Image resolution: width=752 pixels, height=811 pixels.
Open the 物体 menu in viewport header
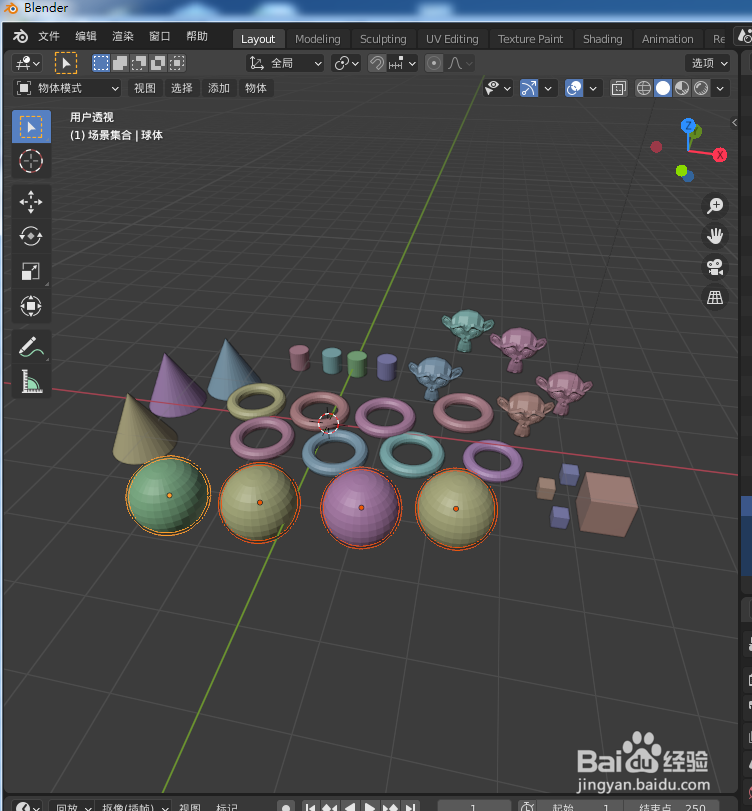[255, 88]
